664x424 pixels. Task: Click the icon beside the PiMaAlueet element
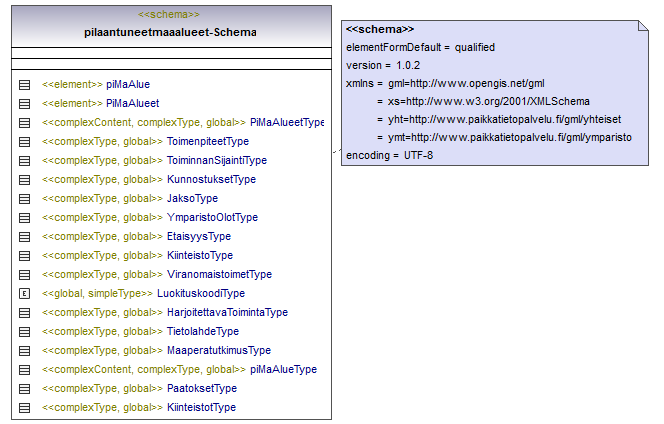(25, 103)
